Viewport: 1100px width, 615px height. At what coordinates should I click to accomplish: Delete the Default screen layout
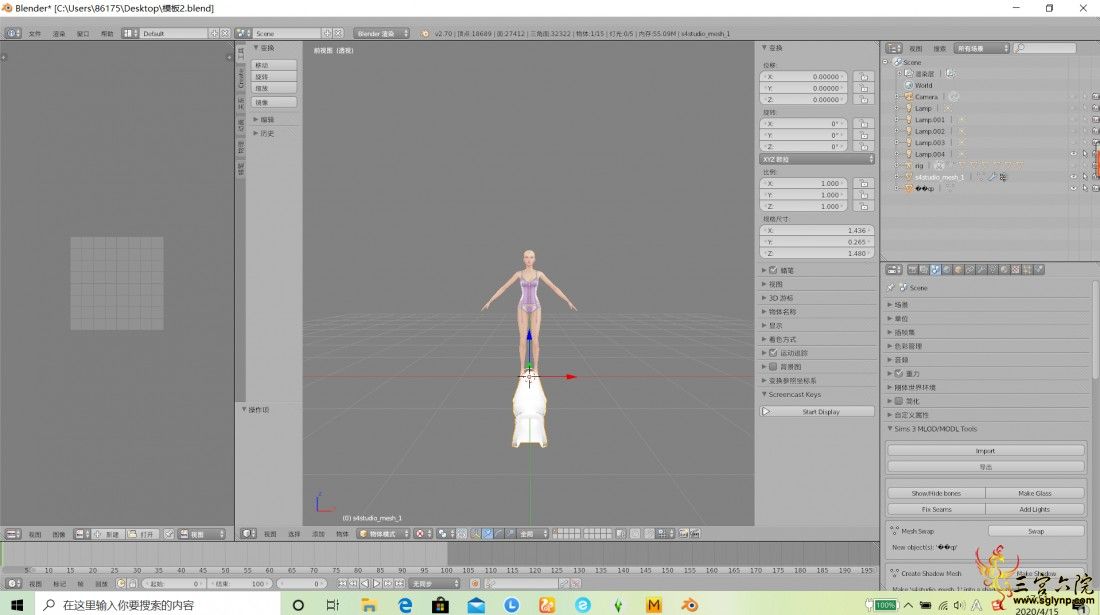pos(225,33)
